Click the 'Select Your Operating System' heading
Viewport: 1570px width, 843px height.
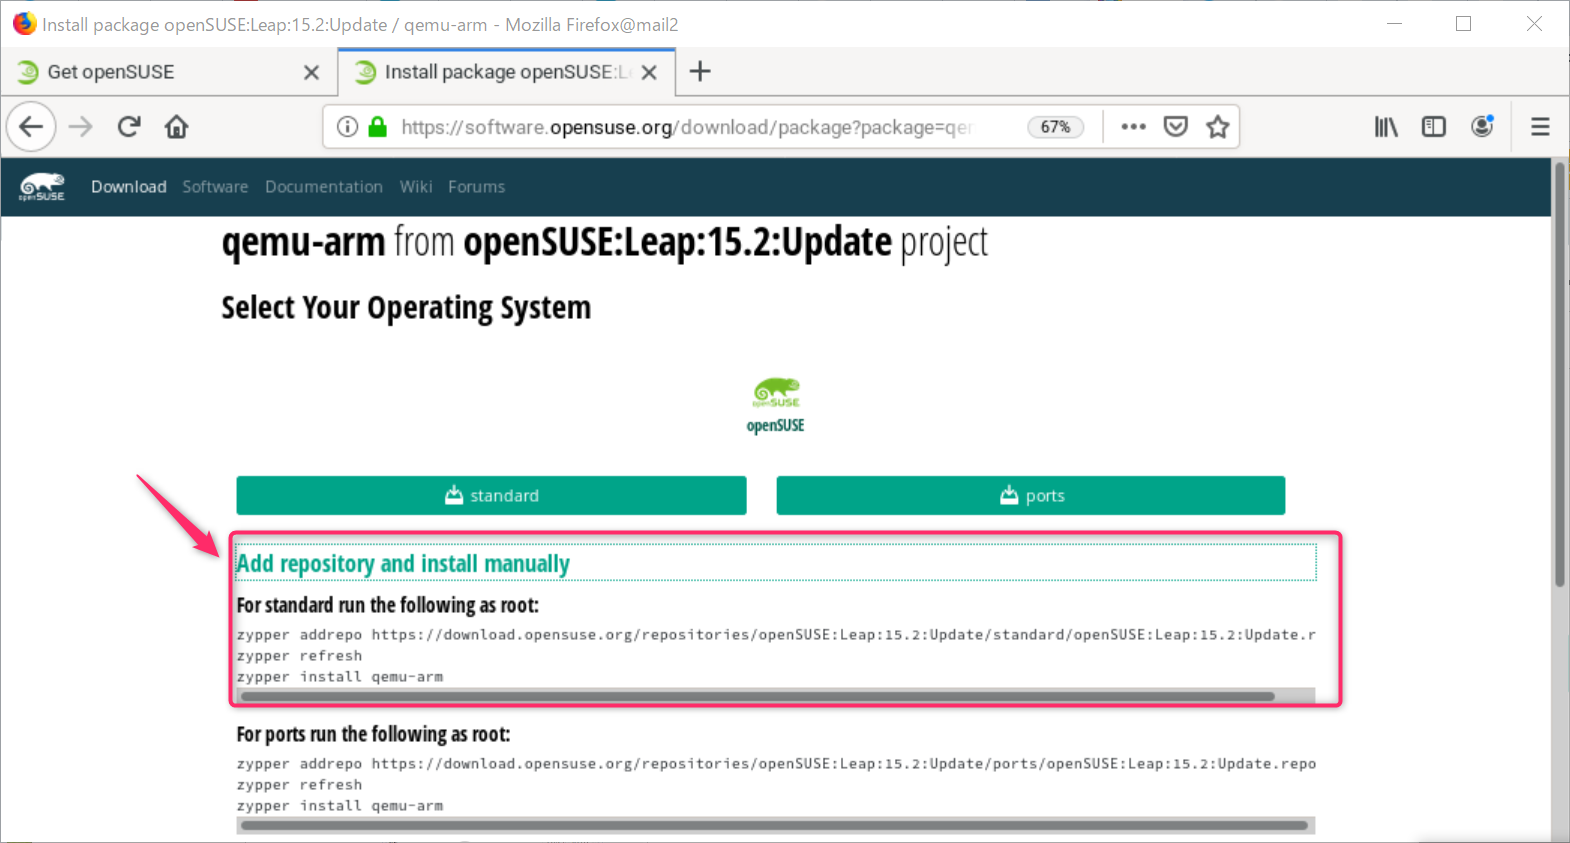tap(406, 308)
